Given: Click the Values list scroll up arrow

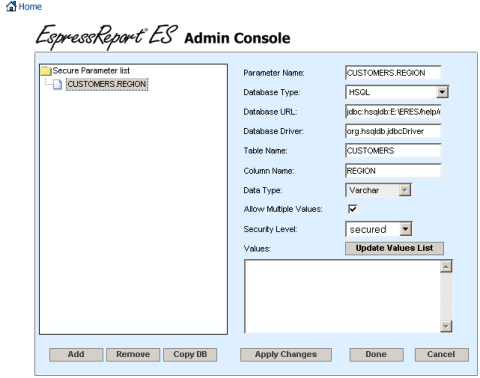Looking at the screenshot, I should pyautogui.click(x=446, y=266).
